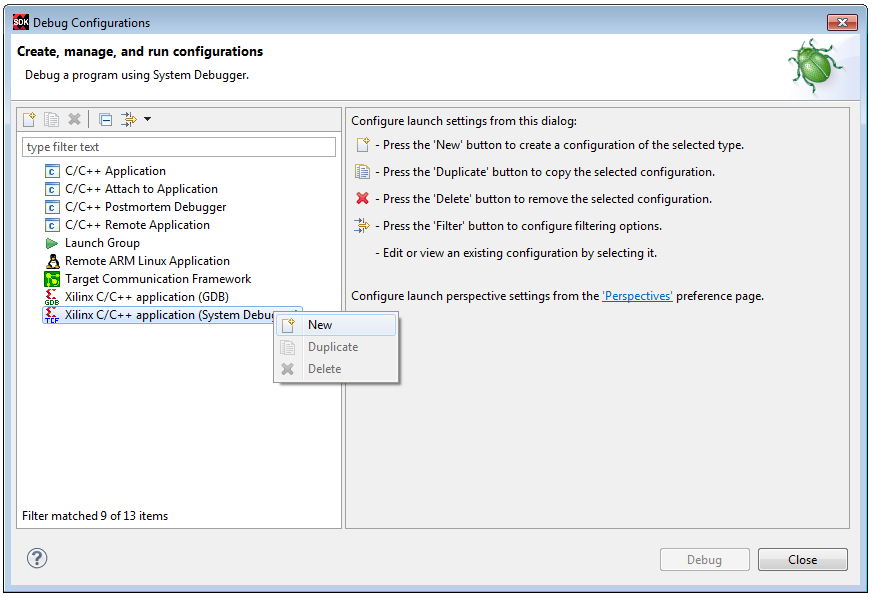Select 'Target Communication Framework' entry

tap(158, 279)
